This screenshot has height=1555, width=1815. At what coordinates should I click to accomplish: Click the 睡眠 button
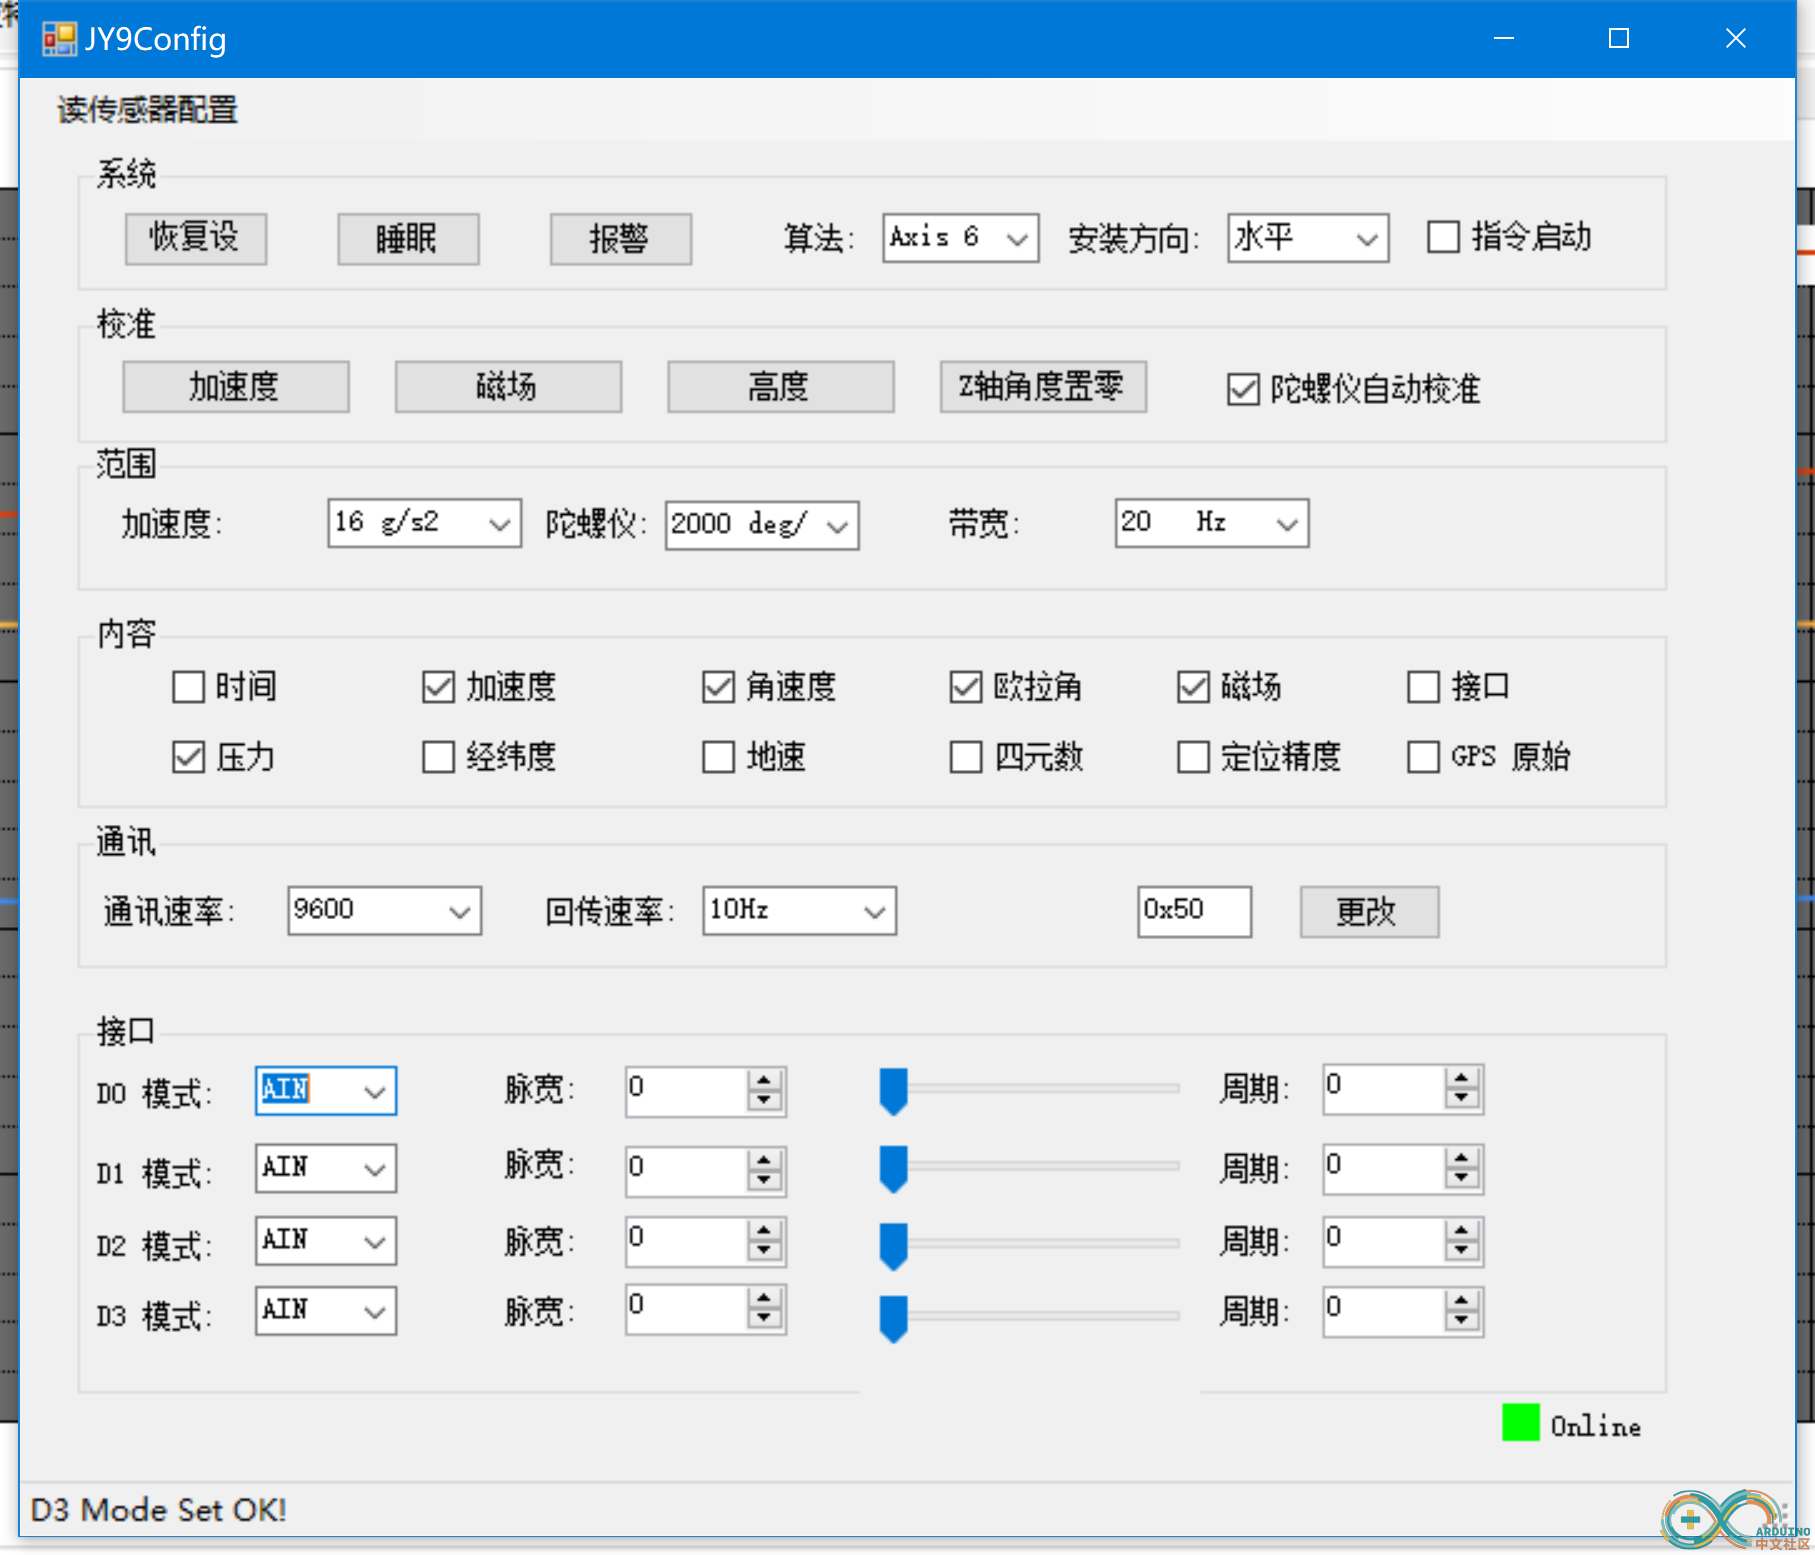[x=408, y=238]
